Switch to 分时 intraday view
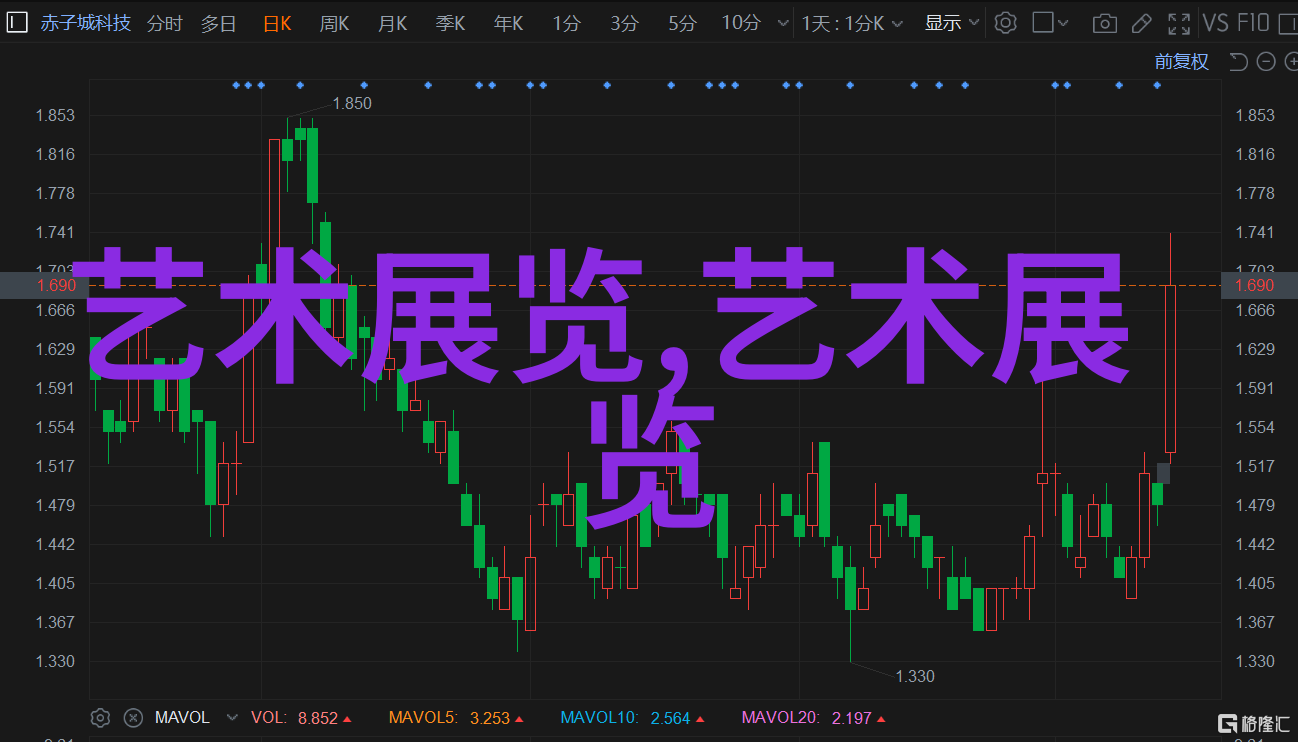The image size is (1298, 742). tap(165, 22)
